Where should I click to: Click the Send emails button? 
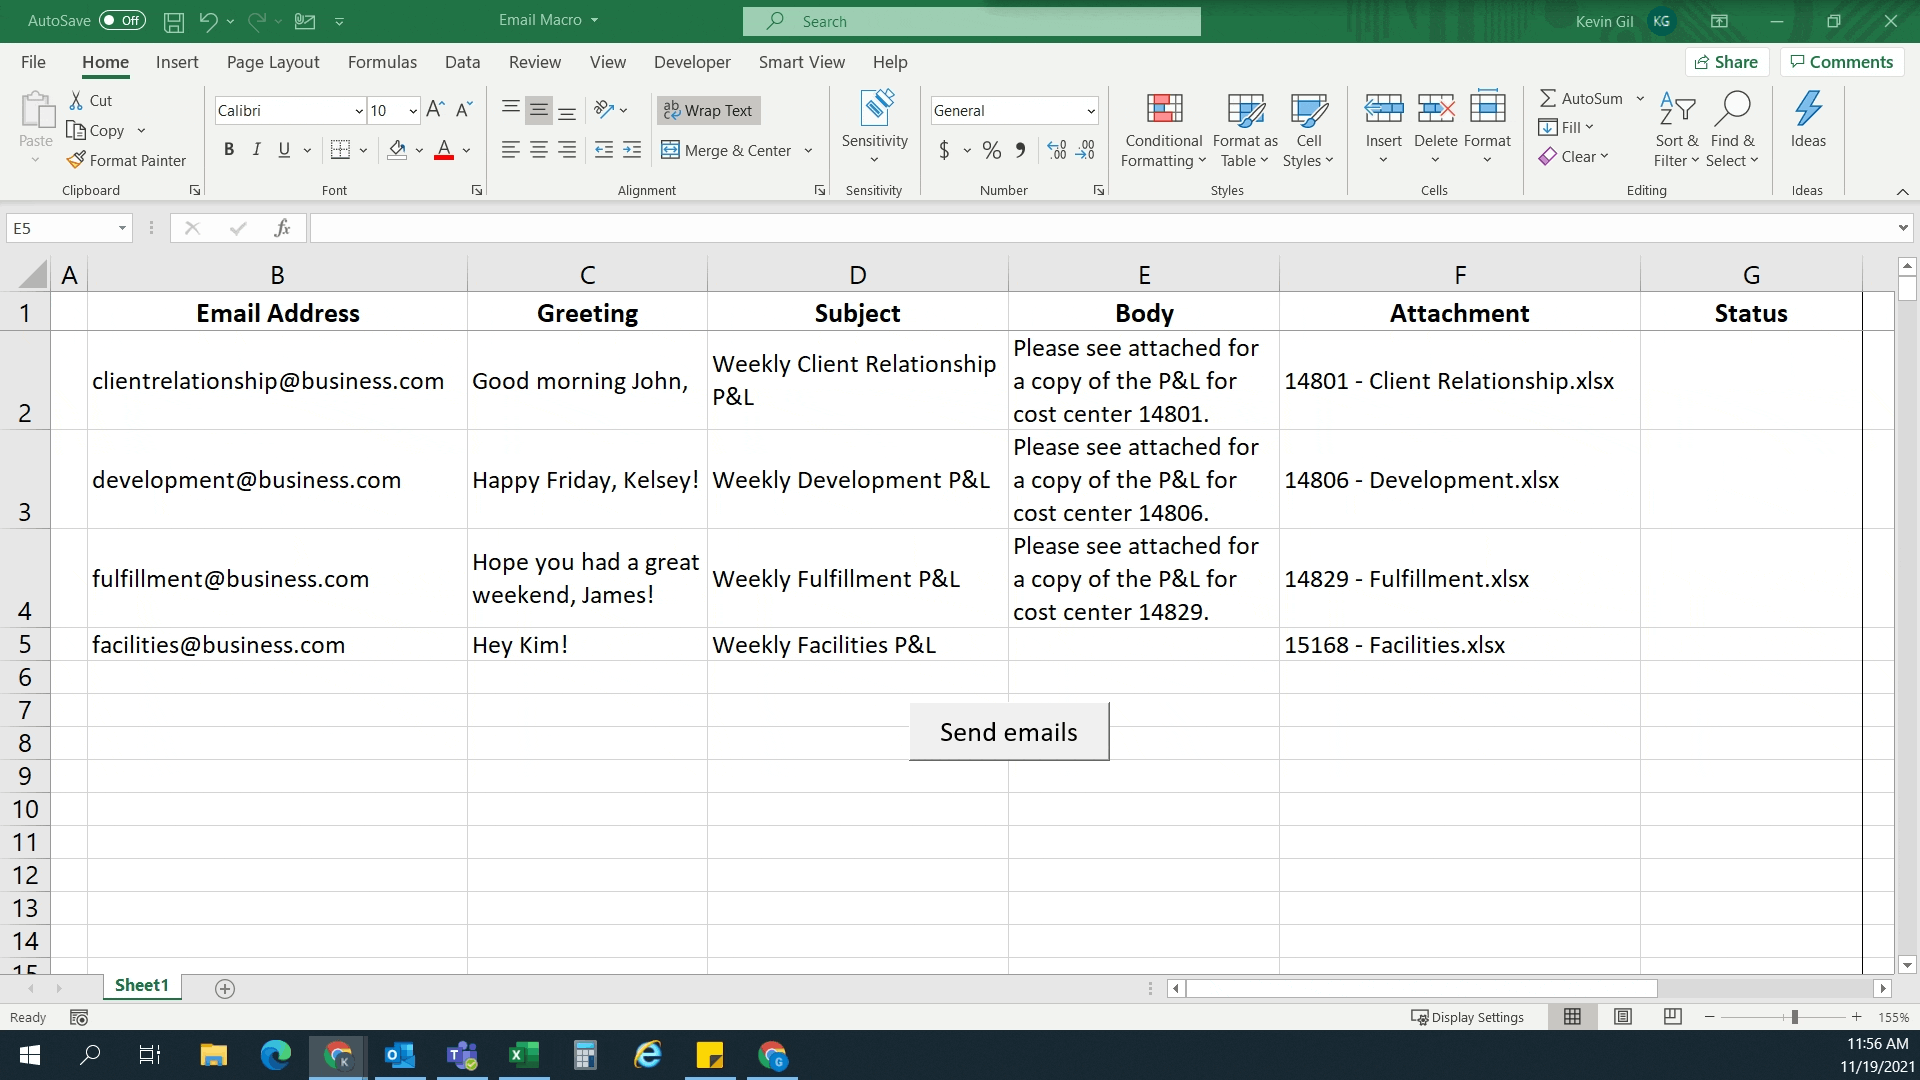(1009, 732)
